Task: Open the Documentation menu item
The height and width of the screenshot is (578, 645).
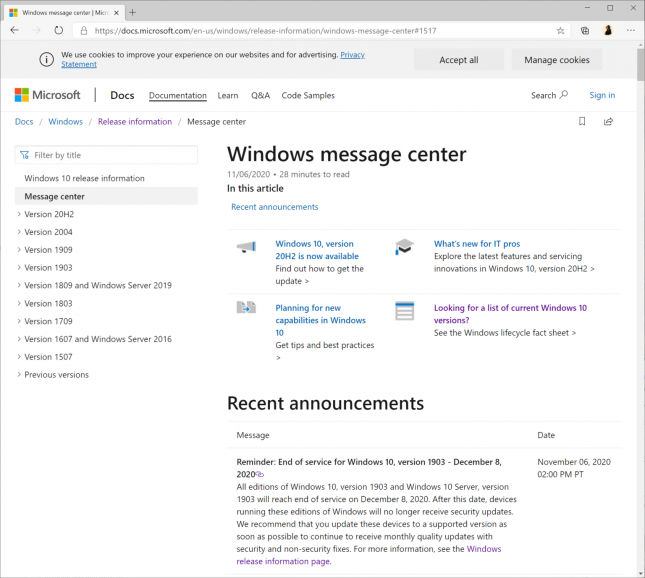Action: 178,95
